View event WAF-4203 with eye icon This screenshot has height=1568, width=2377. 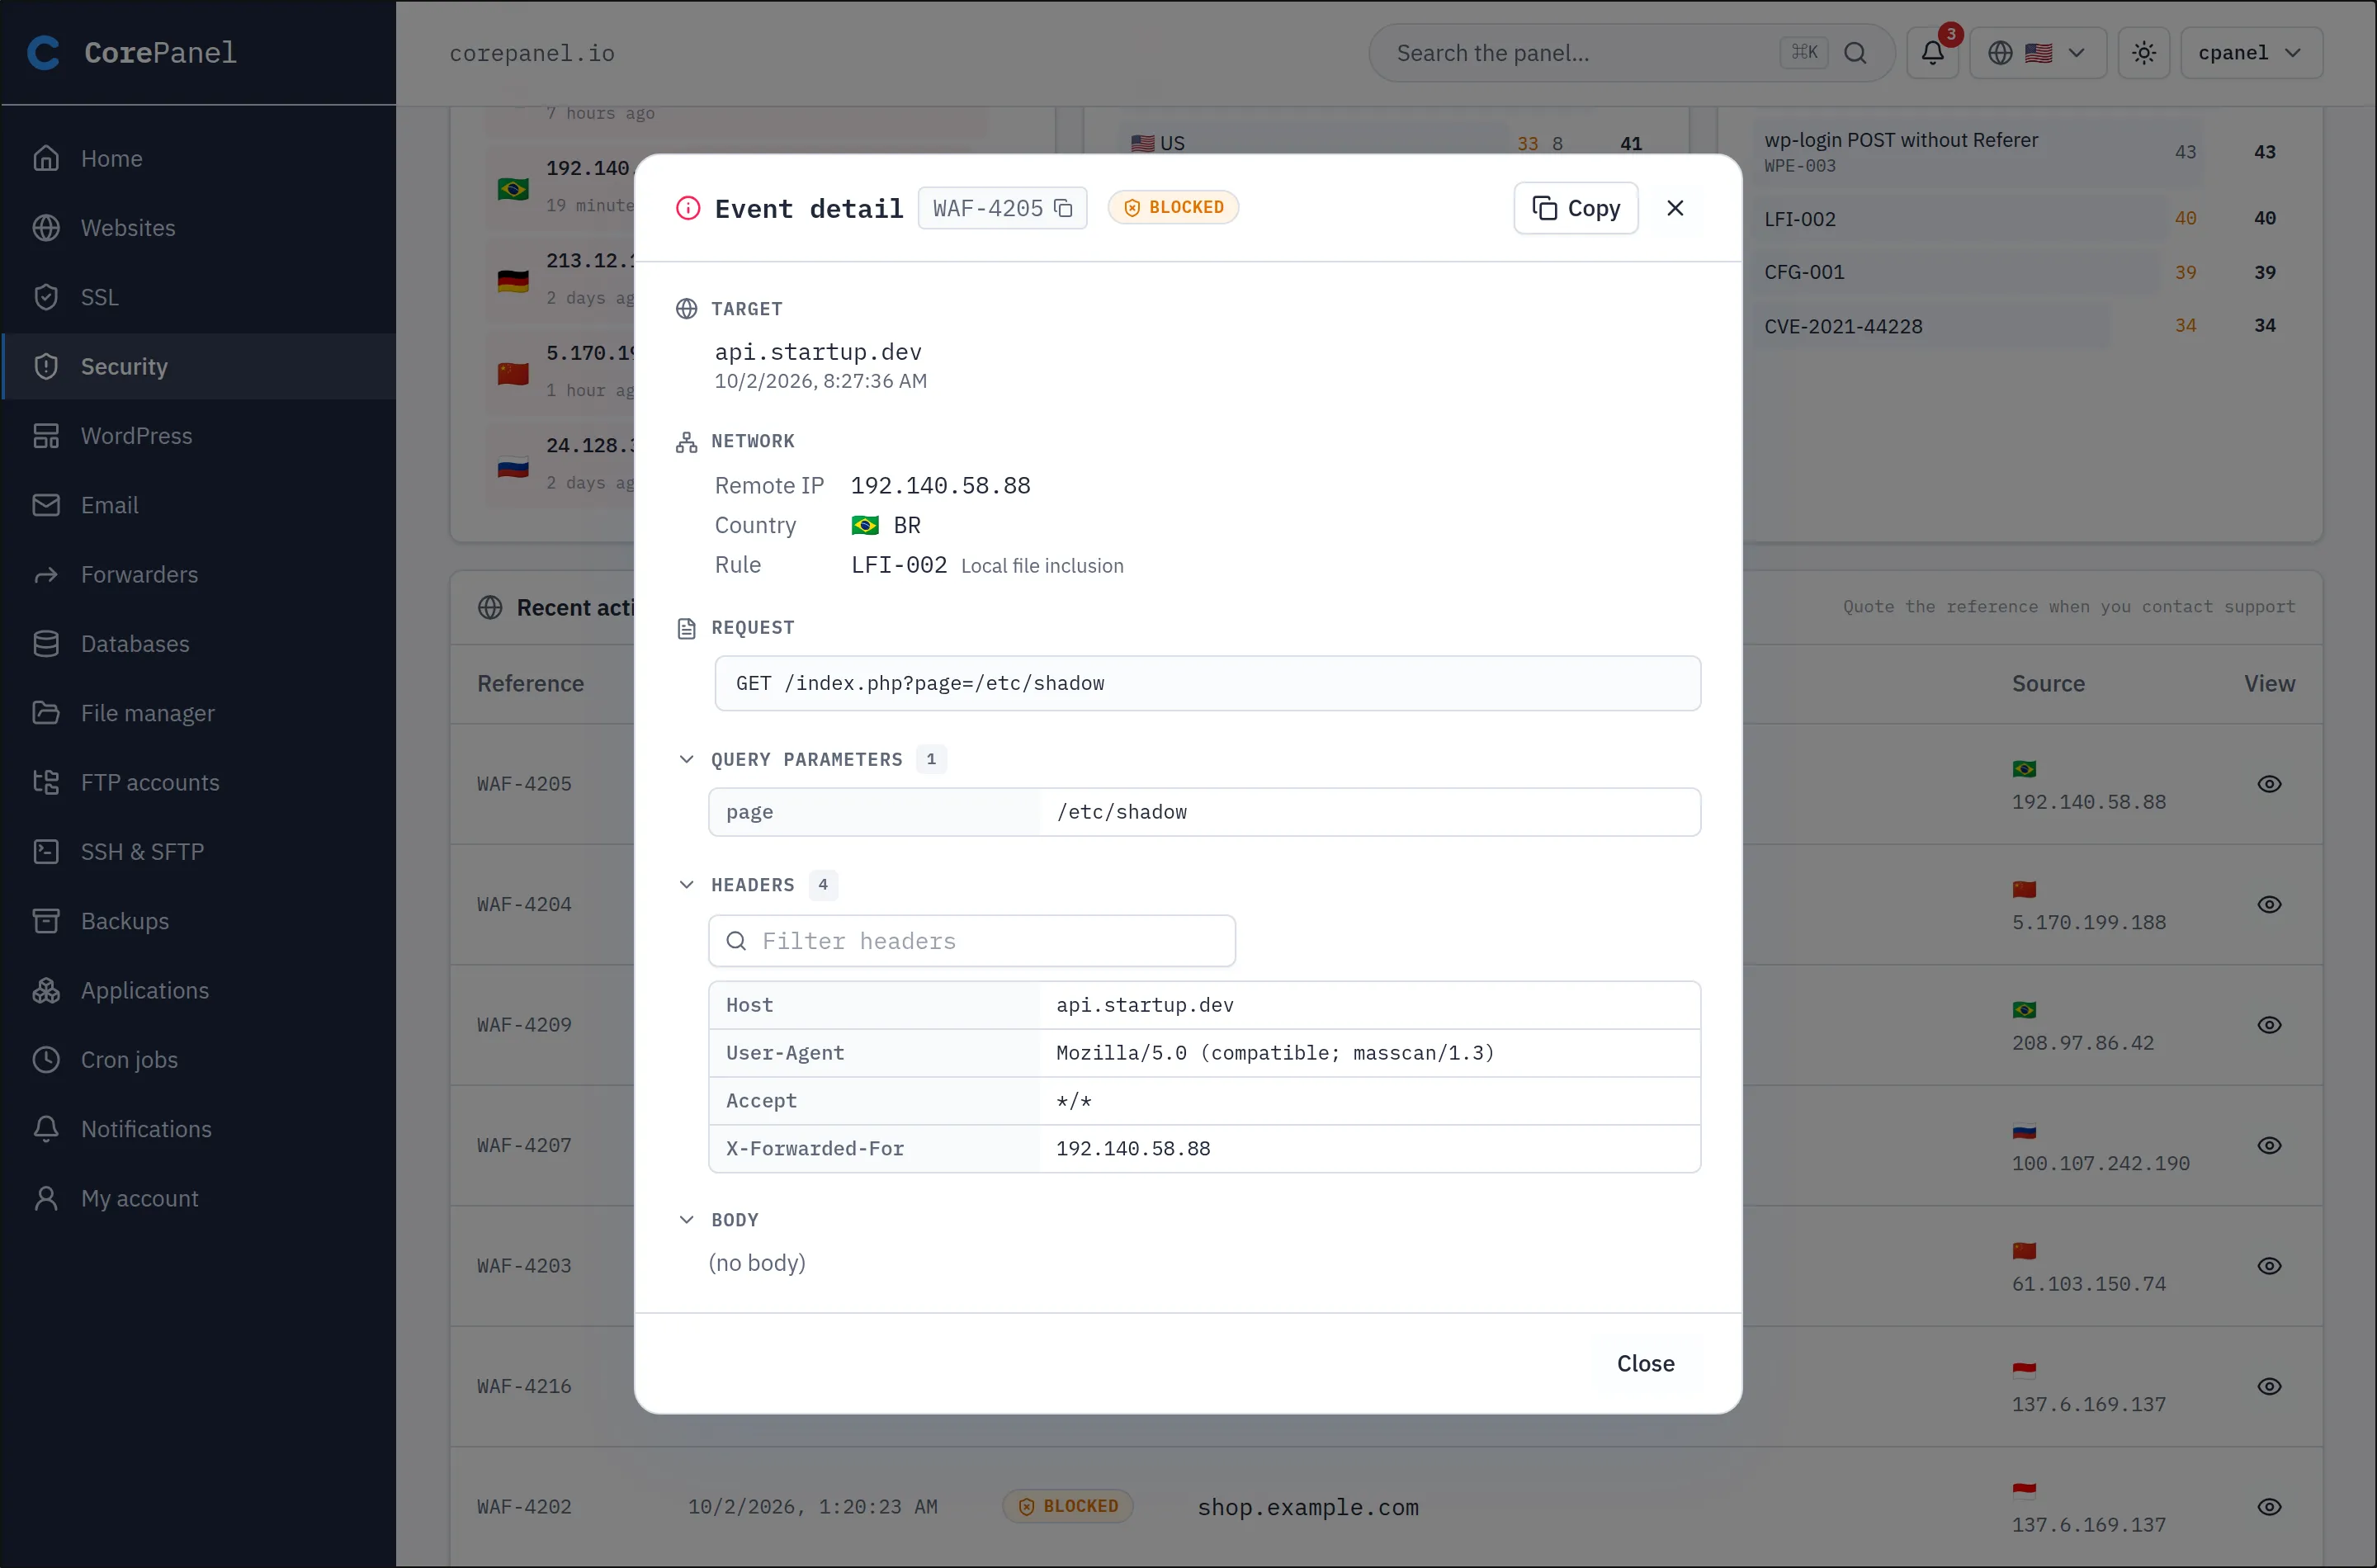coord(2269,1266)
